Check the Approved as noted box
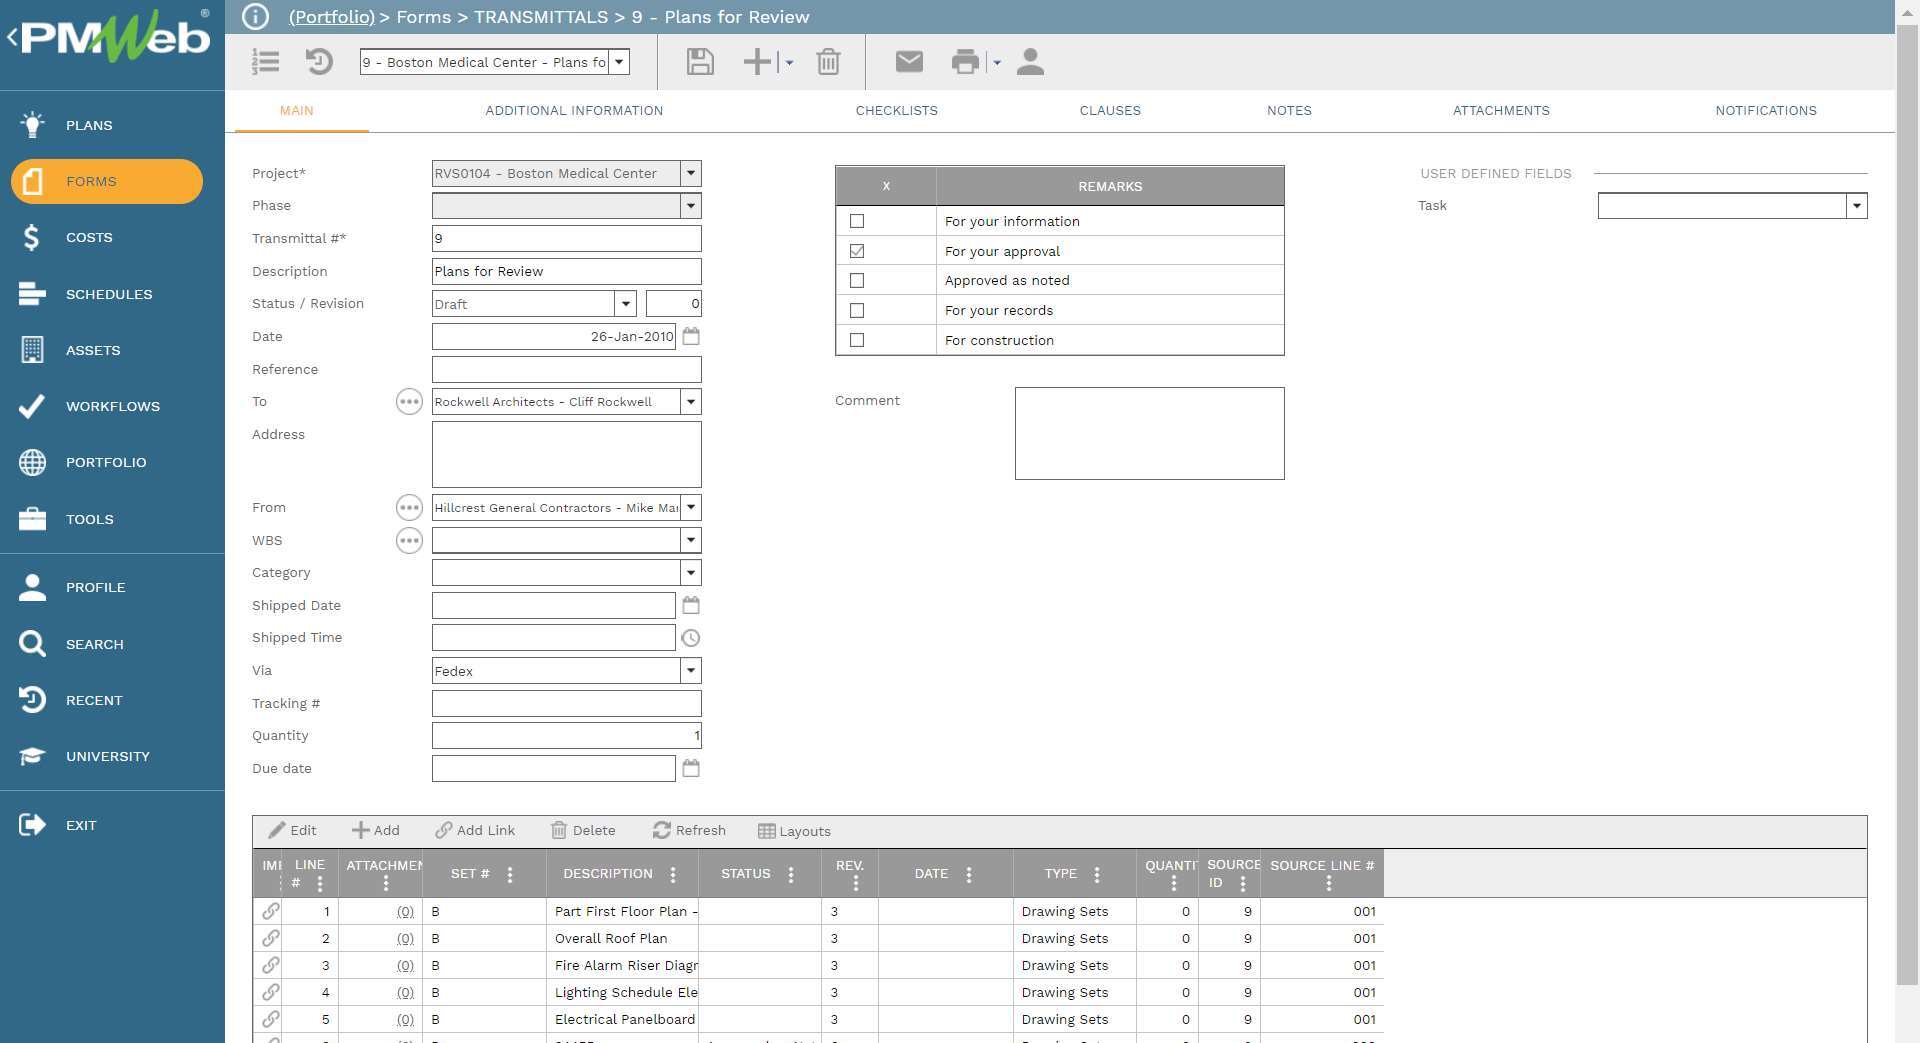The image size is (1920, 1043). point(857,281)
